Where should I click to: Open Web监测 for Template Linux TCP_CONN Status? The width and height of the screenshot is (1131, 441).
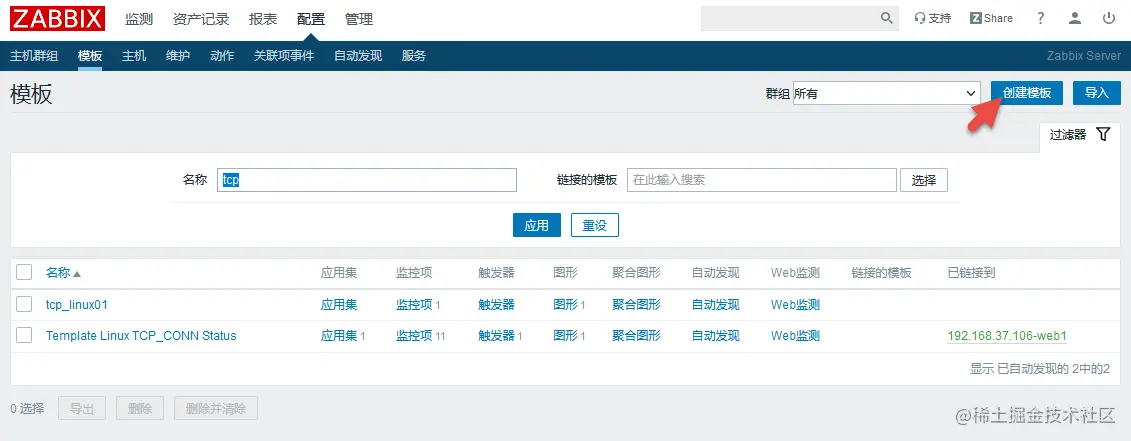[x=796, y=336]
